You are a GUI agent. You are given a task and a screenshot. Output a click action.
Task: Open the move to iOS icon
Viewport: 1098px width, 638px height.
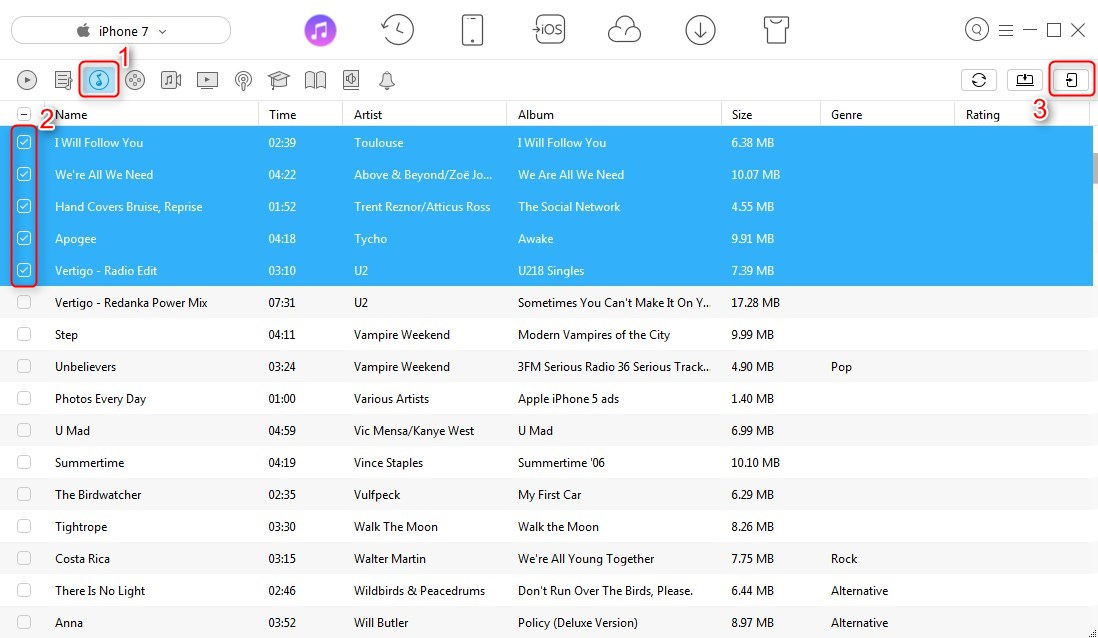[x=549, y=30]
